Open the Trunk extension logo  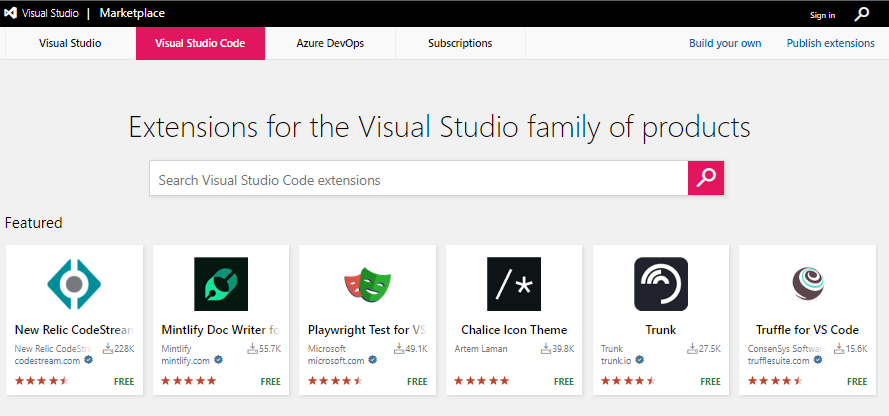[x=661, y=284]
